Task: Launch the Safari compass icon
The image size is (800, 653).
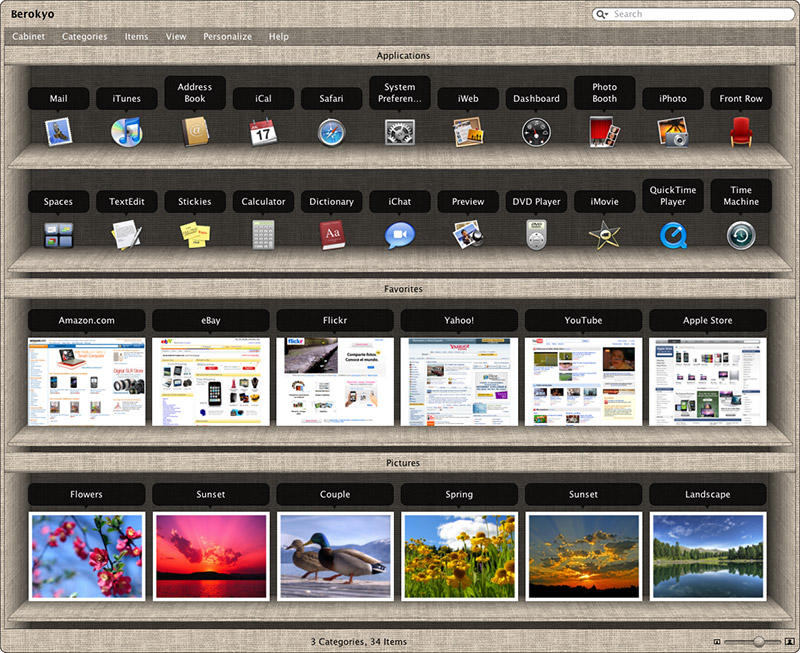Action: click(x=332, y=132)
